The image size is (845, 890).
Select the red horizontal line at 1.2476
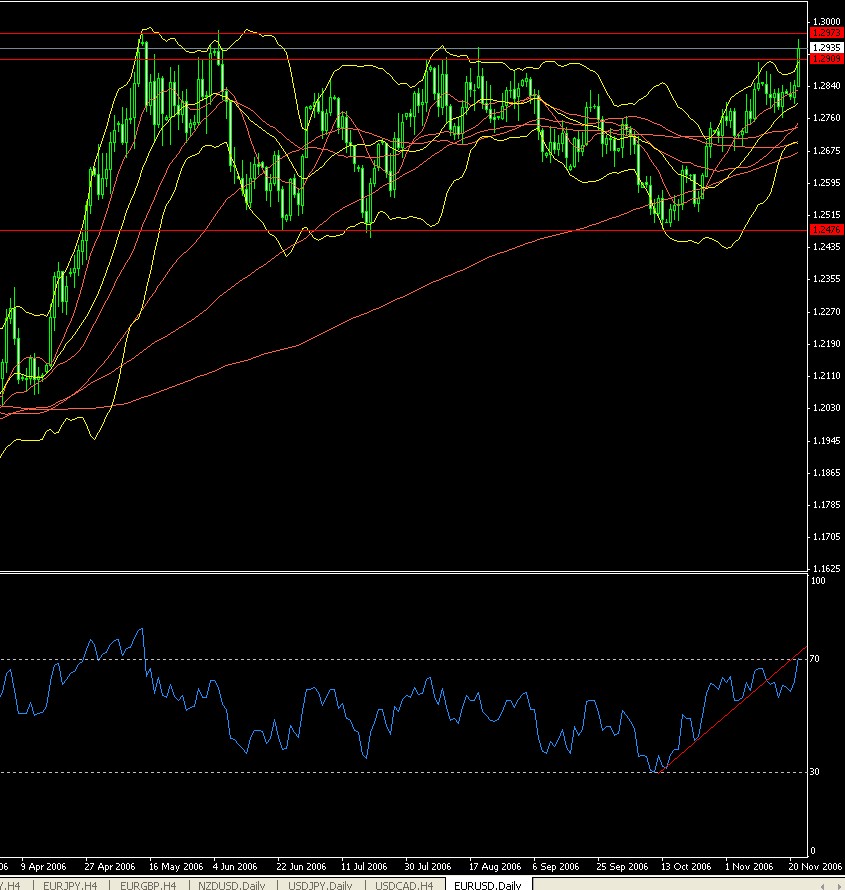403,230
